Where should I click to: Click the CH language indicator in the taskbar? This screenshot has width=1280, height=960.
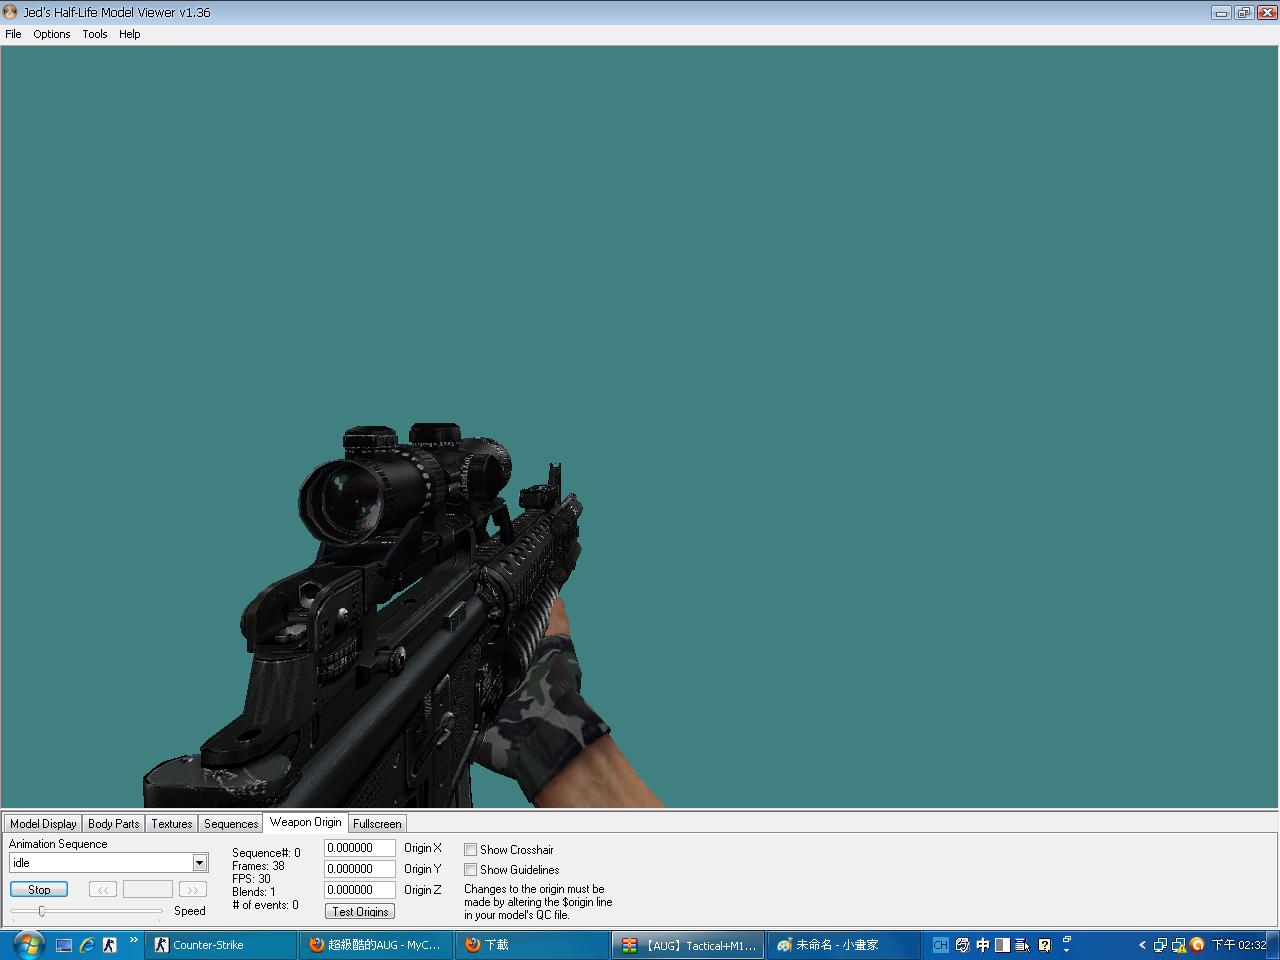(x=940, y=945)
